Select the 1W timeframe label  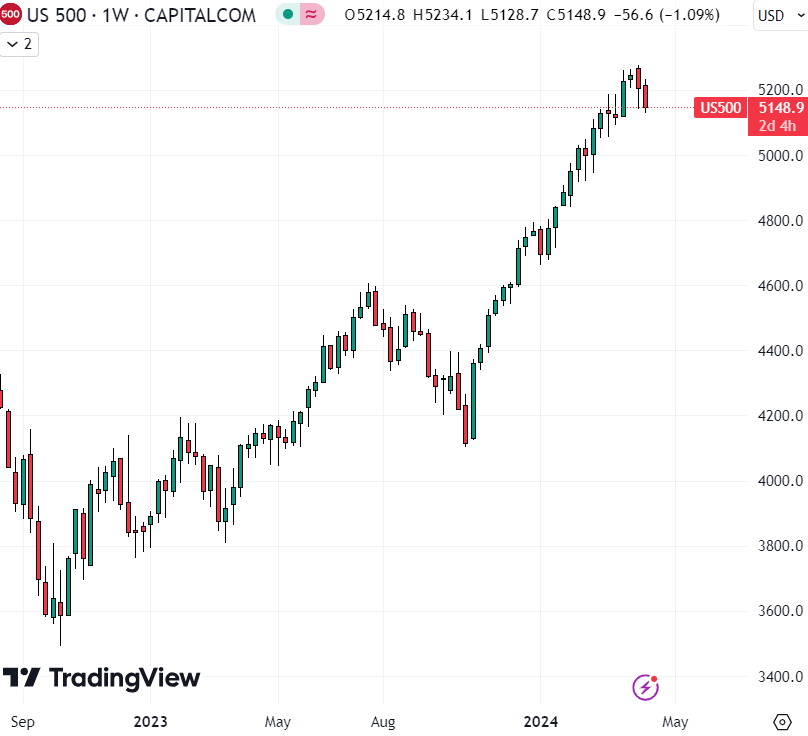pyautogui.click(x=113, y=15)
